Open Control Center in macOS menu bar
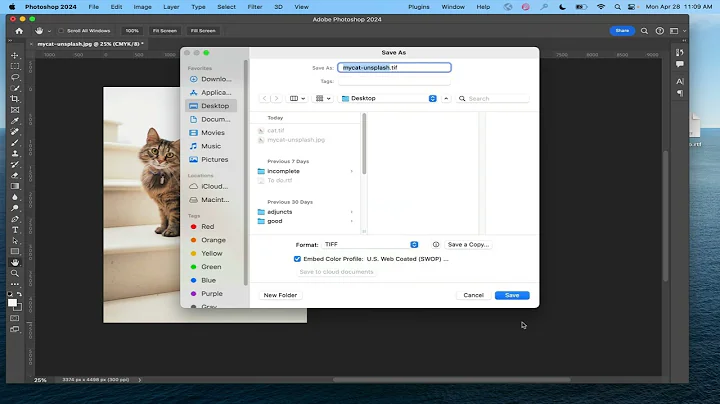Image resolution: width=720 pixels, height=404 pixels. click(632, 7)
